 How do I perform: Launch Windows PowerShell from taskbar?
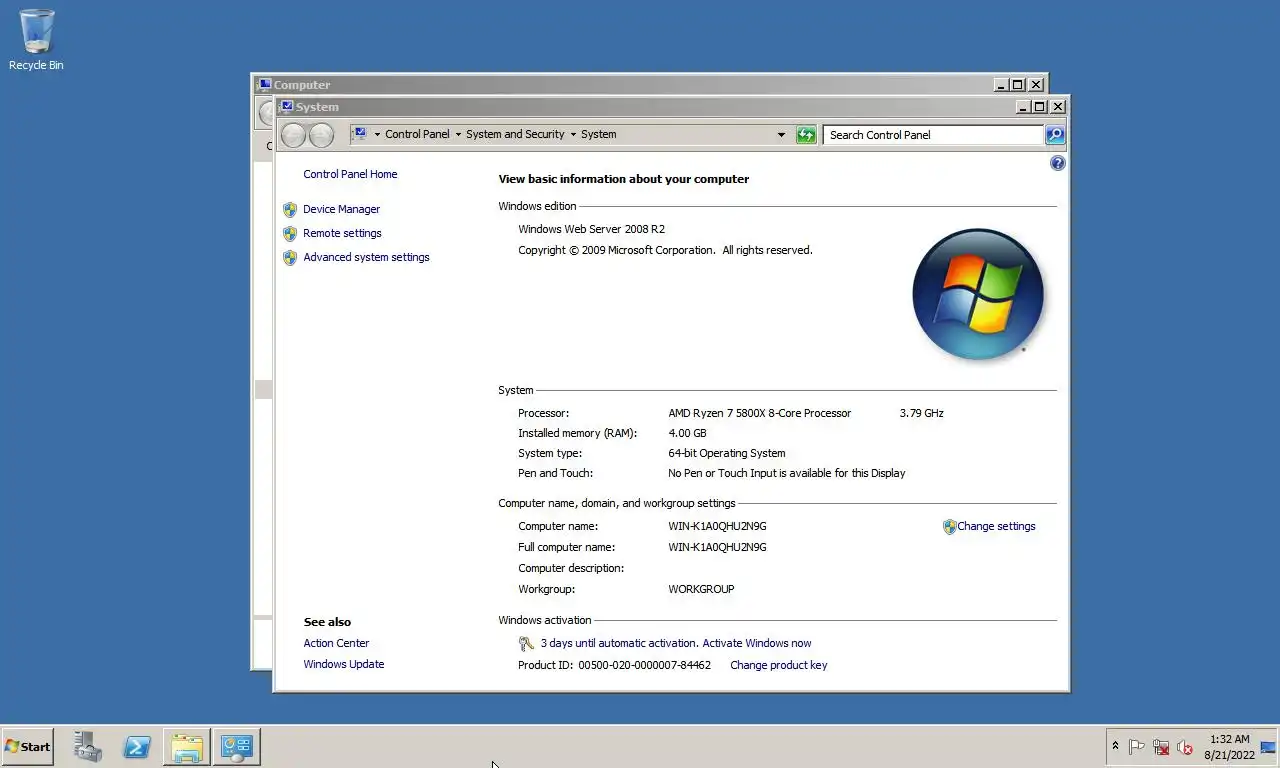tap(137, 746)
